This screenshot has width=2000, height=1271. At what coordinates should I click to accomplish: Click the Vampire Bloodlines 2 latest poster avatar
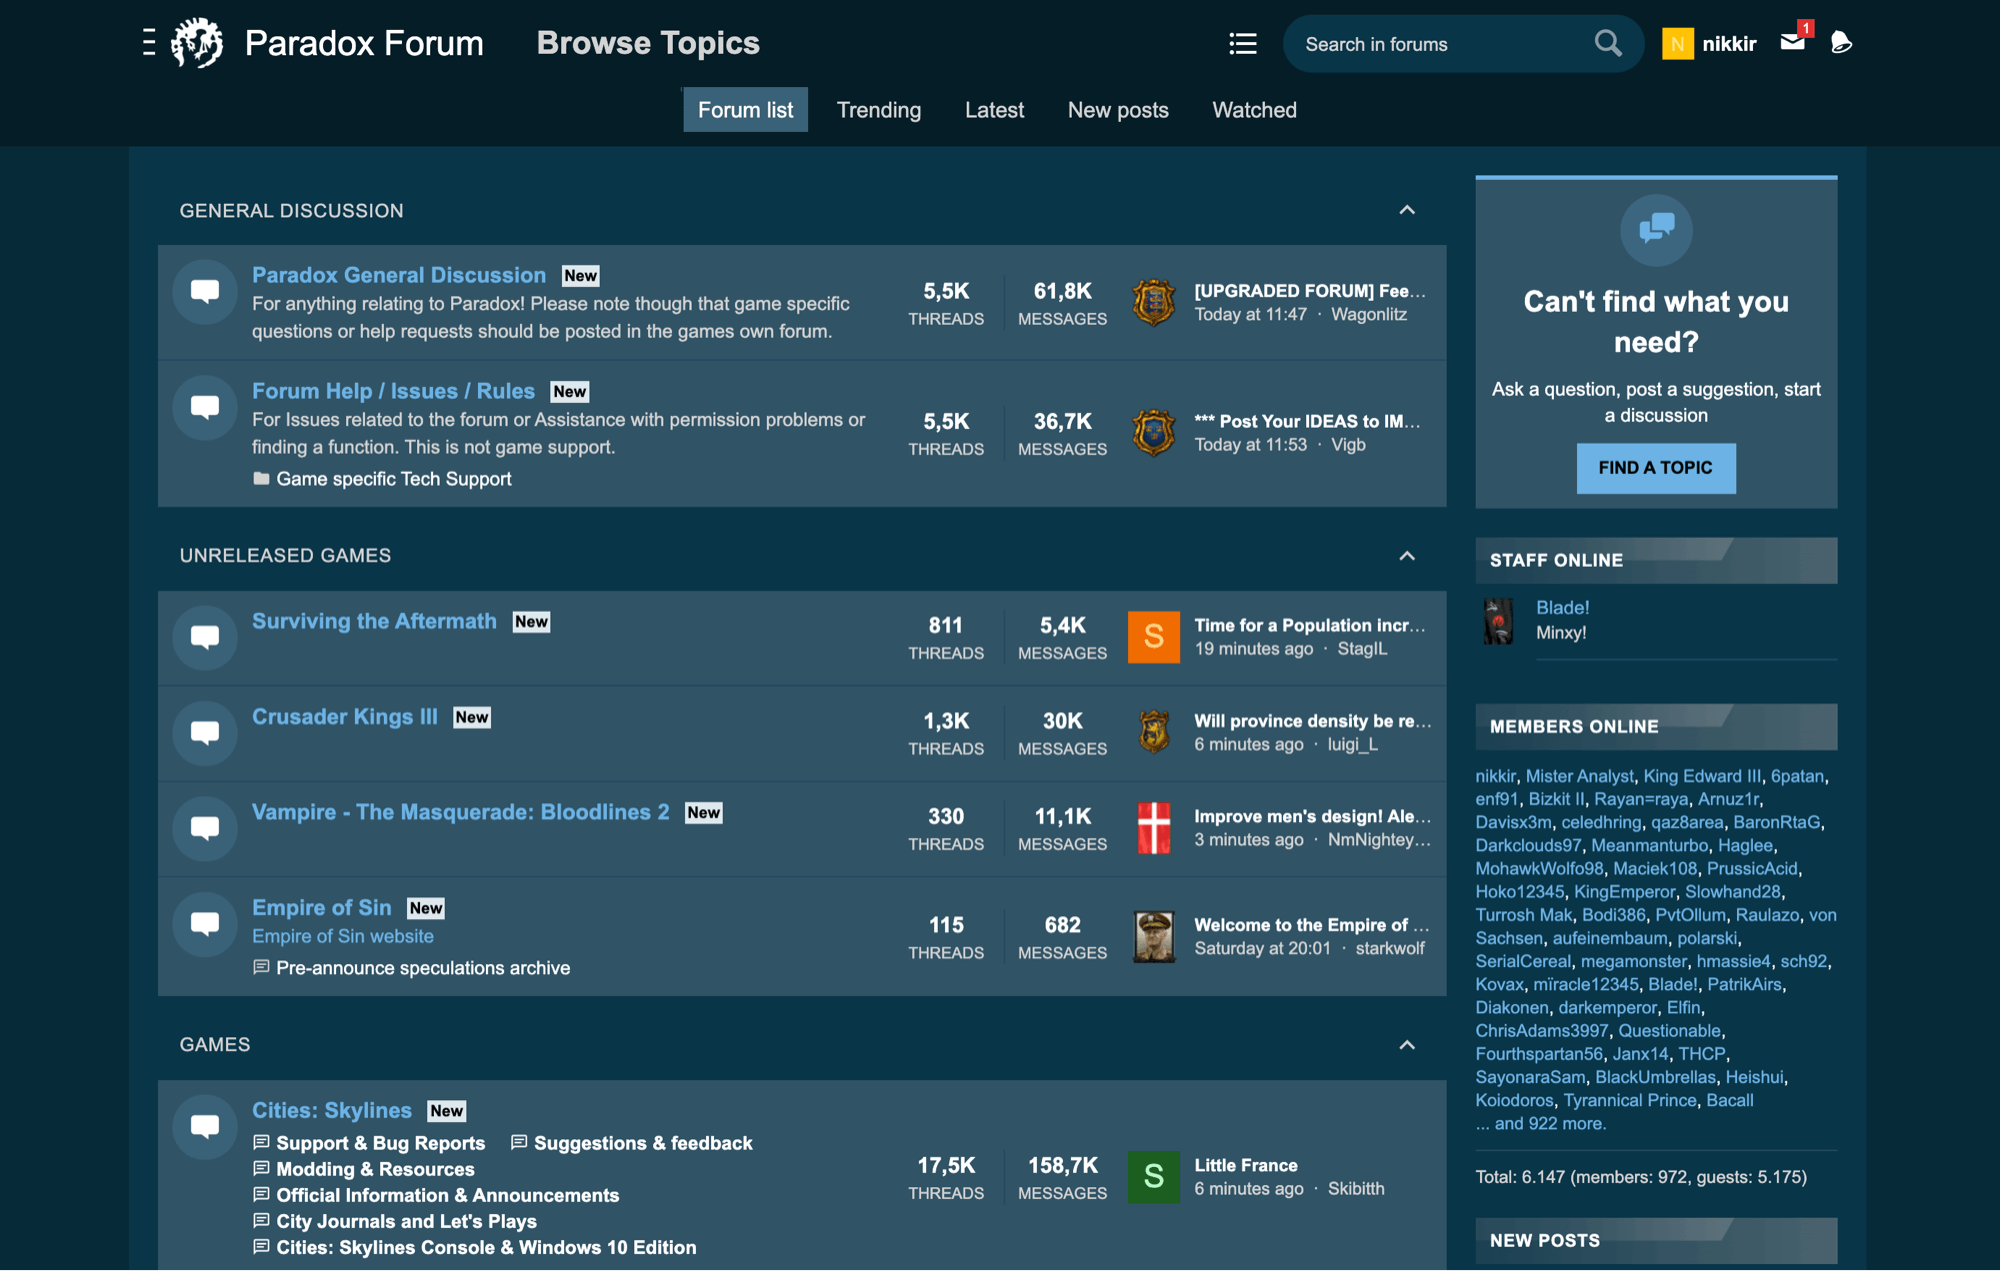1154,828
